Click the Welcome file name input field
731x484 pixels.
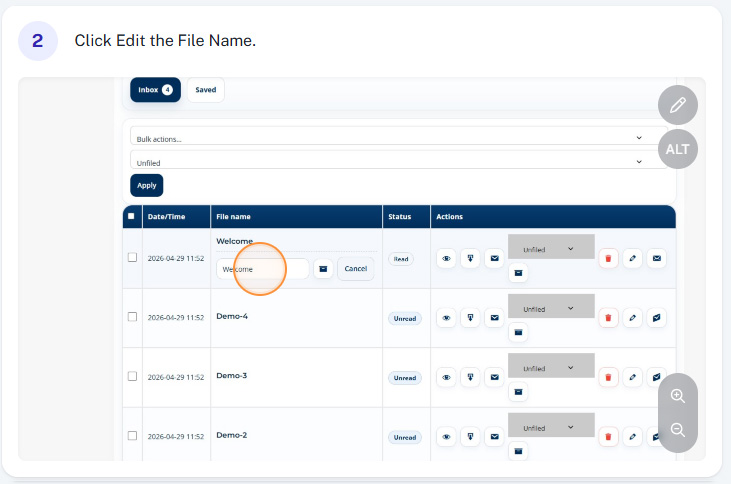coord(262,269)
